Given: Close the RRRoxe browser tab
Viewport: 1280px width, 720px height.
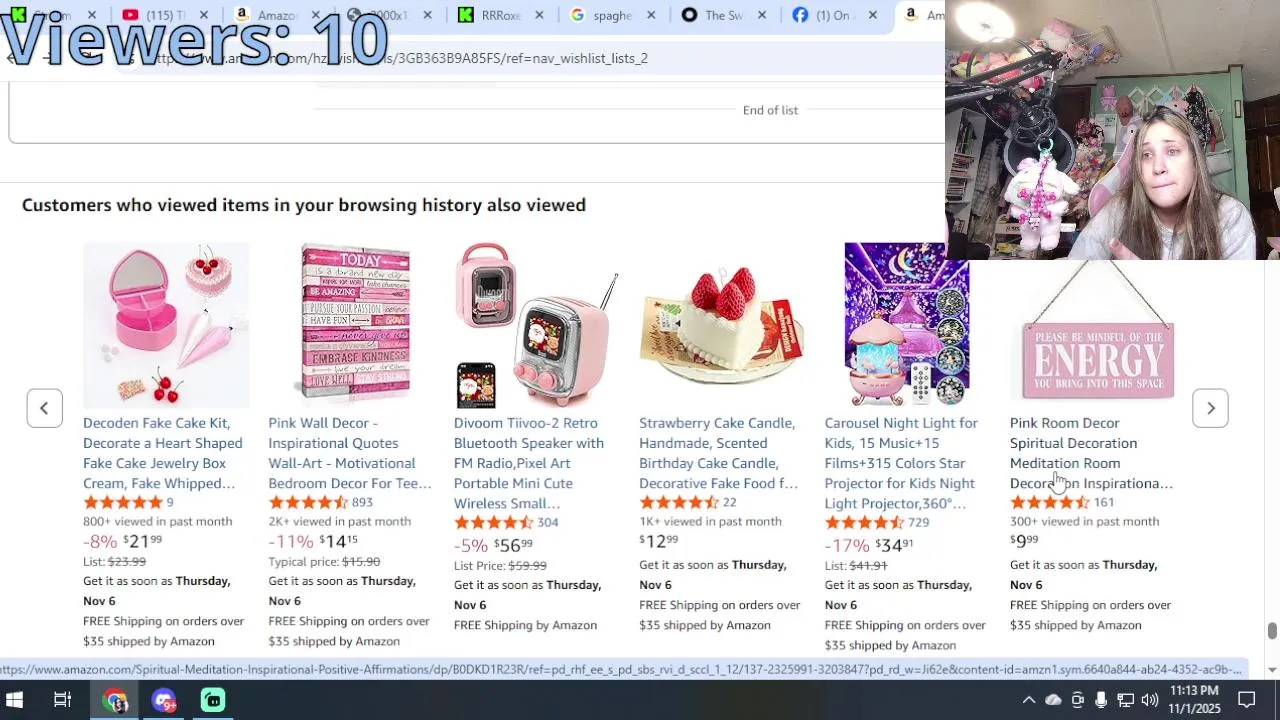Looking at the screenshot, I should coord(541,15).
